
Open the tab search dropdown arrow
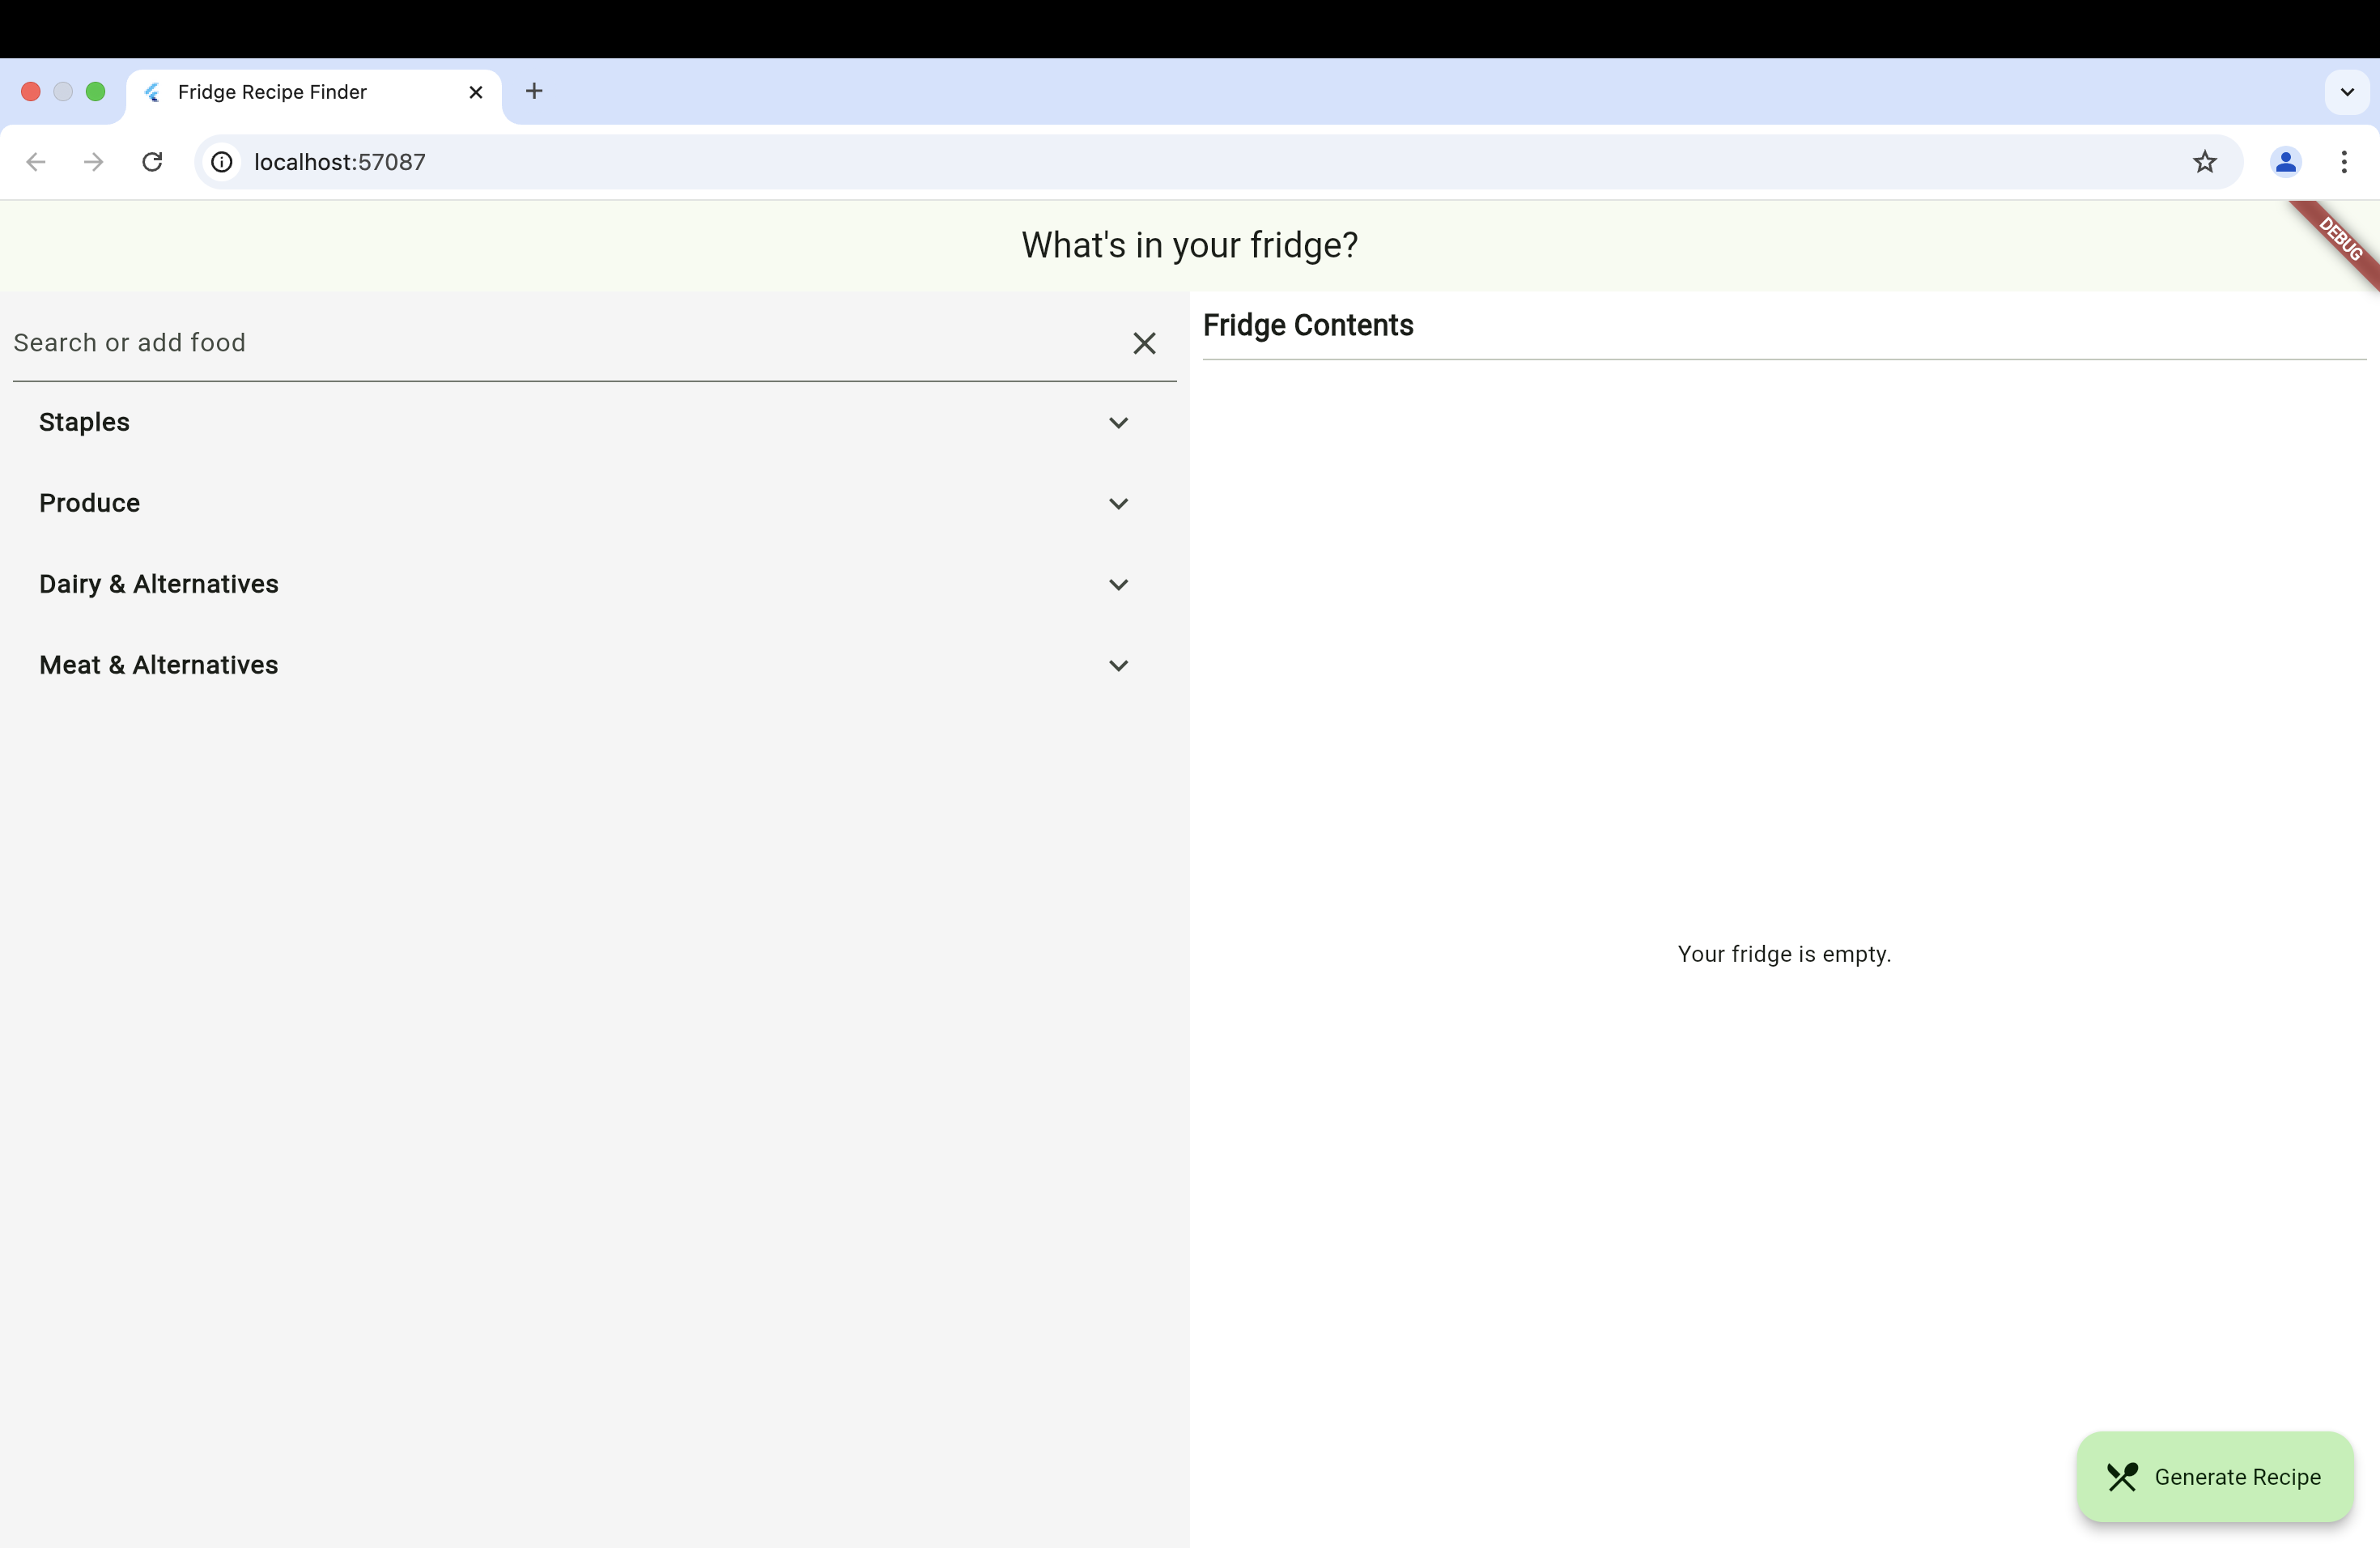(2347, 92)
